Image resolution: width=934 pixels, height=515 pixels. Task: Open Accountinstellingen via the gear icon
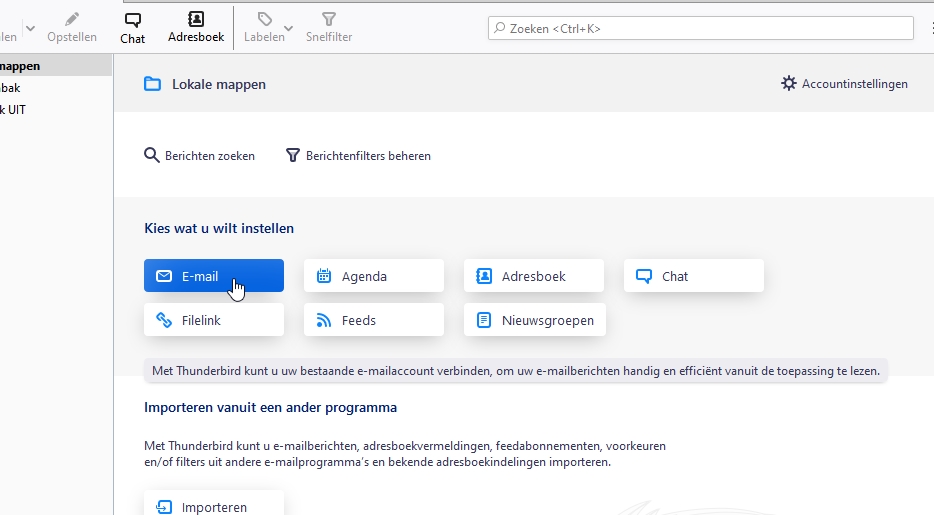click(789, 84)
